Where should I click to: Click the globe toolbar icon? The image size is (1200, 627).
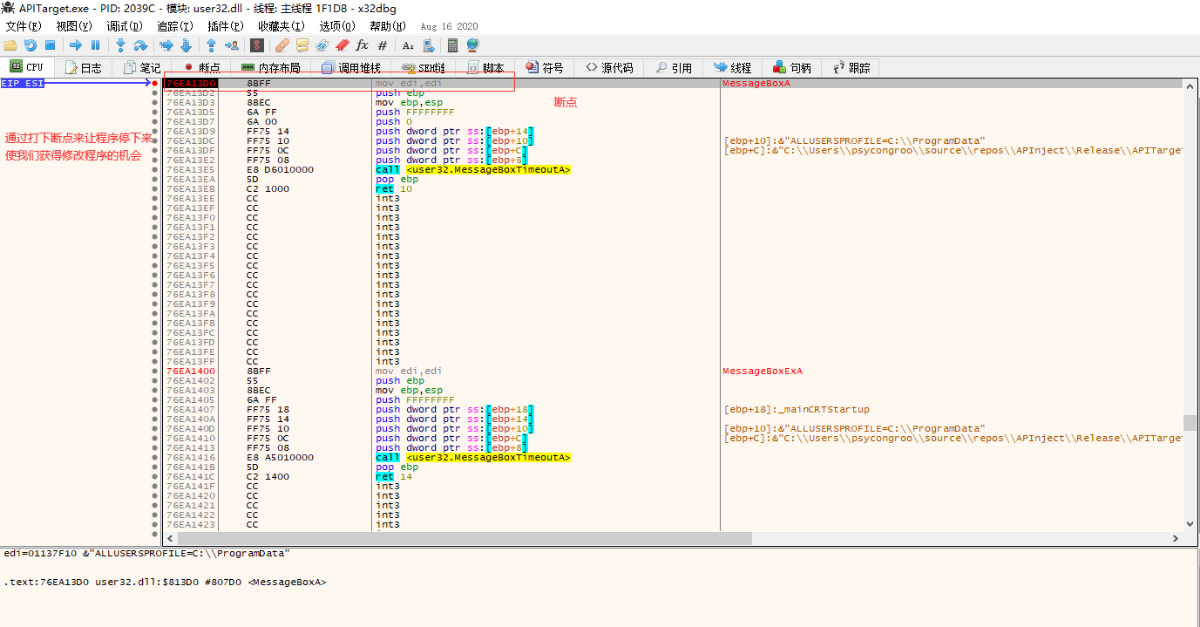[x=473, y=45]
